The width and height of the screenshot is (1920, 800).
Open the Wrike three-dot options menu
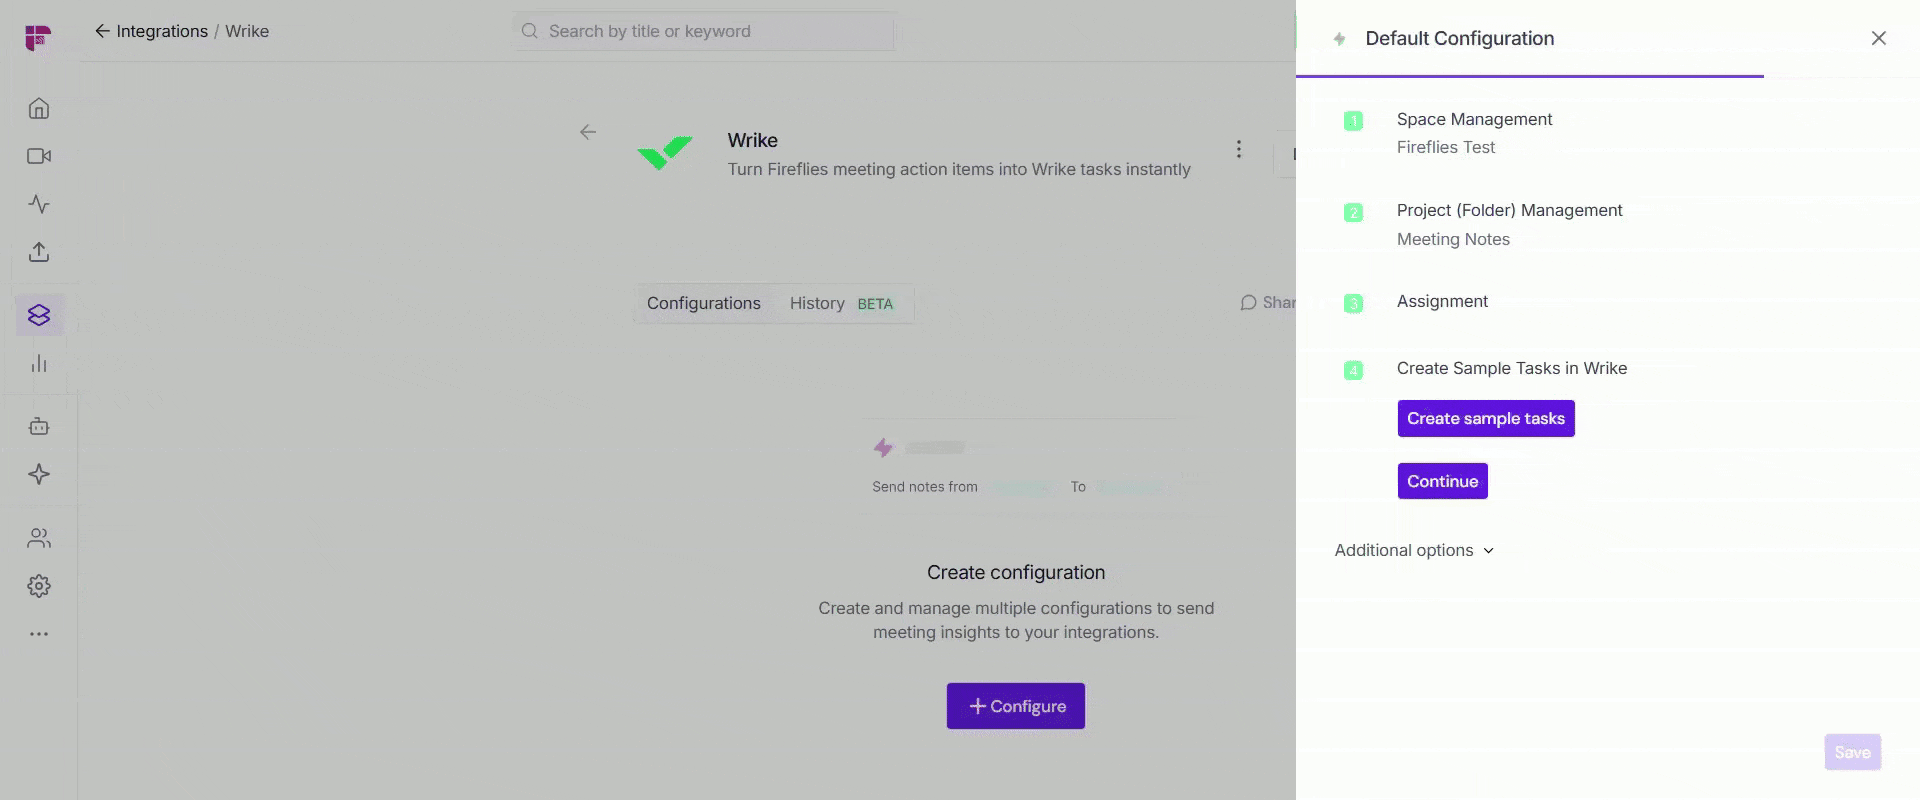pyautogui.click(x=1239, y=149)
